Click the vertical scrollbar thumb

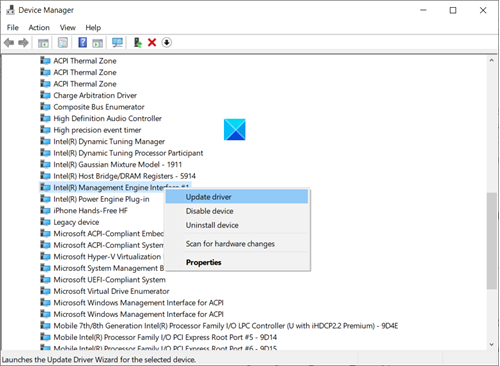[x=491, y=241]
